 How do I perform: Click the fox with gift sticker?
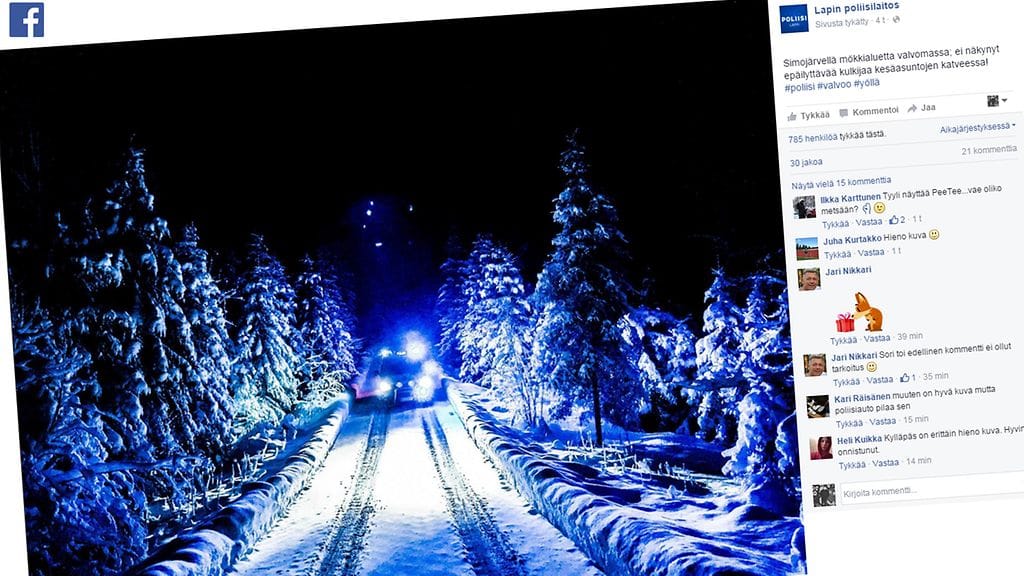tap(859, 313)
